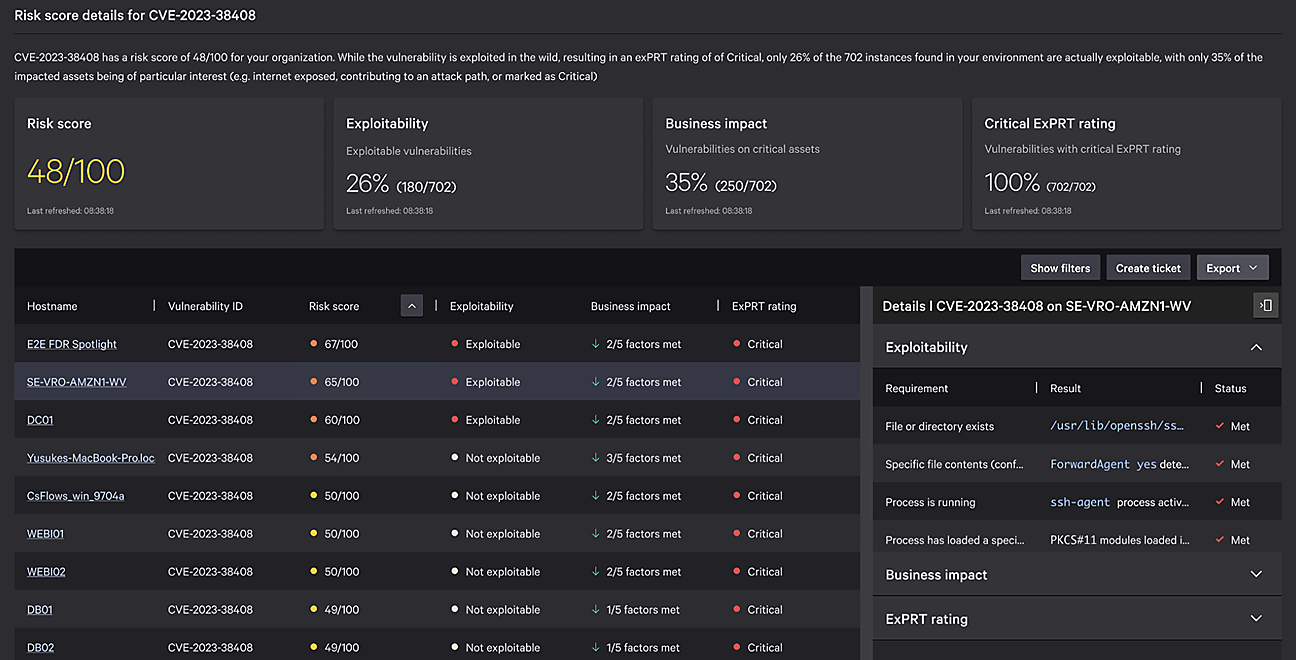This screenshot has height=660, width=1296.
Task: Click the orange risk dot beside 54/100
Action: coord(314,458)
